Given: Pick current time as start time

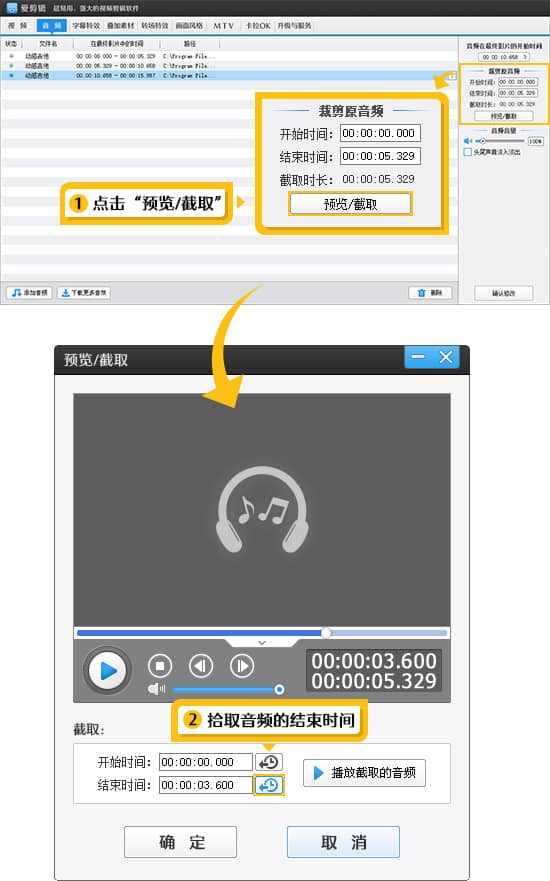Looking at the screenshot, I should (269, 762).
